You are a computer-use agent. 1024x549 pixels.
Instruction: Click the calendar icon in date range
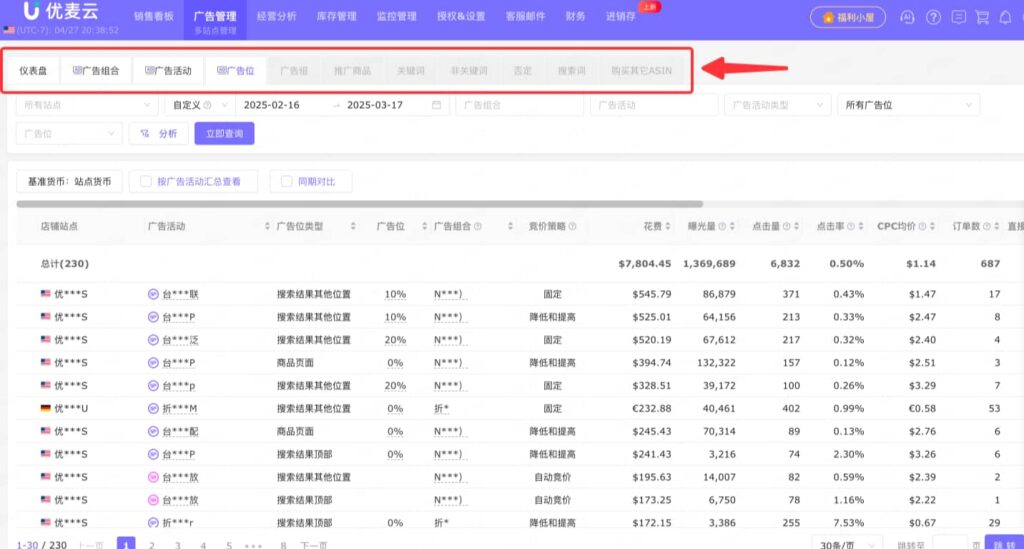tap(436, 104)
